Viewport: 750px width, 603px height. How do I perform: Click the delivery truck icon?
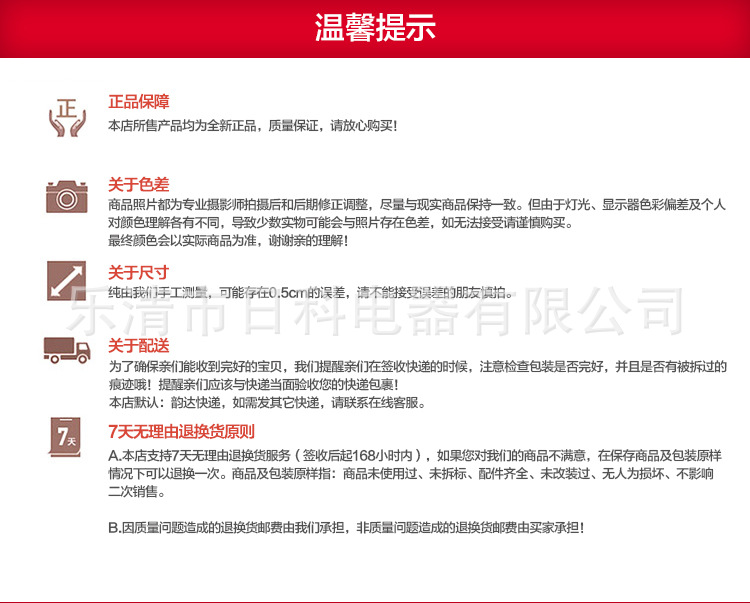tap(67, 350)
